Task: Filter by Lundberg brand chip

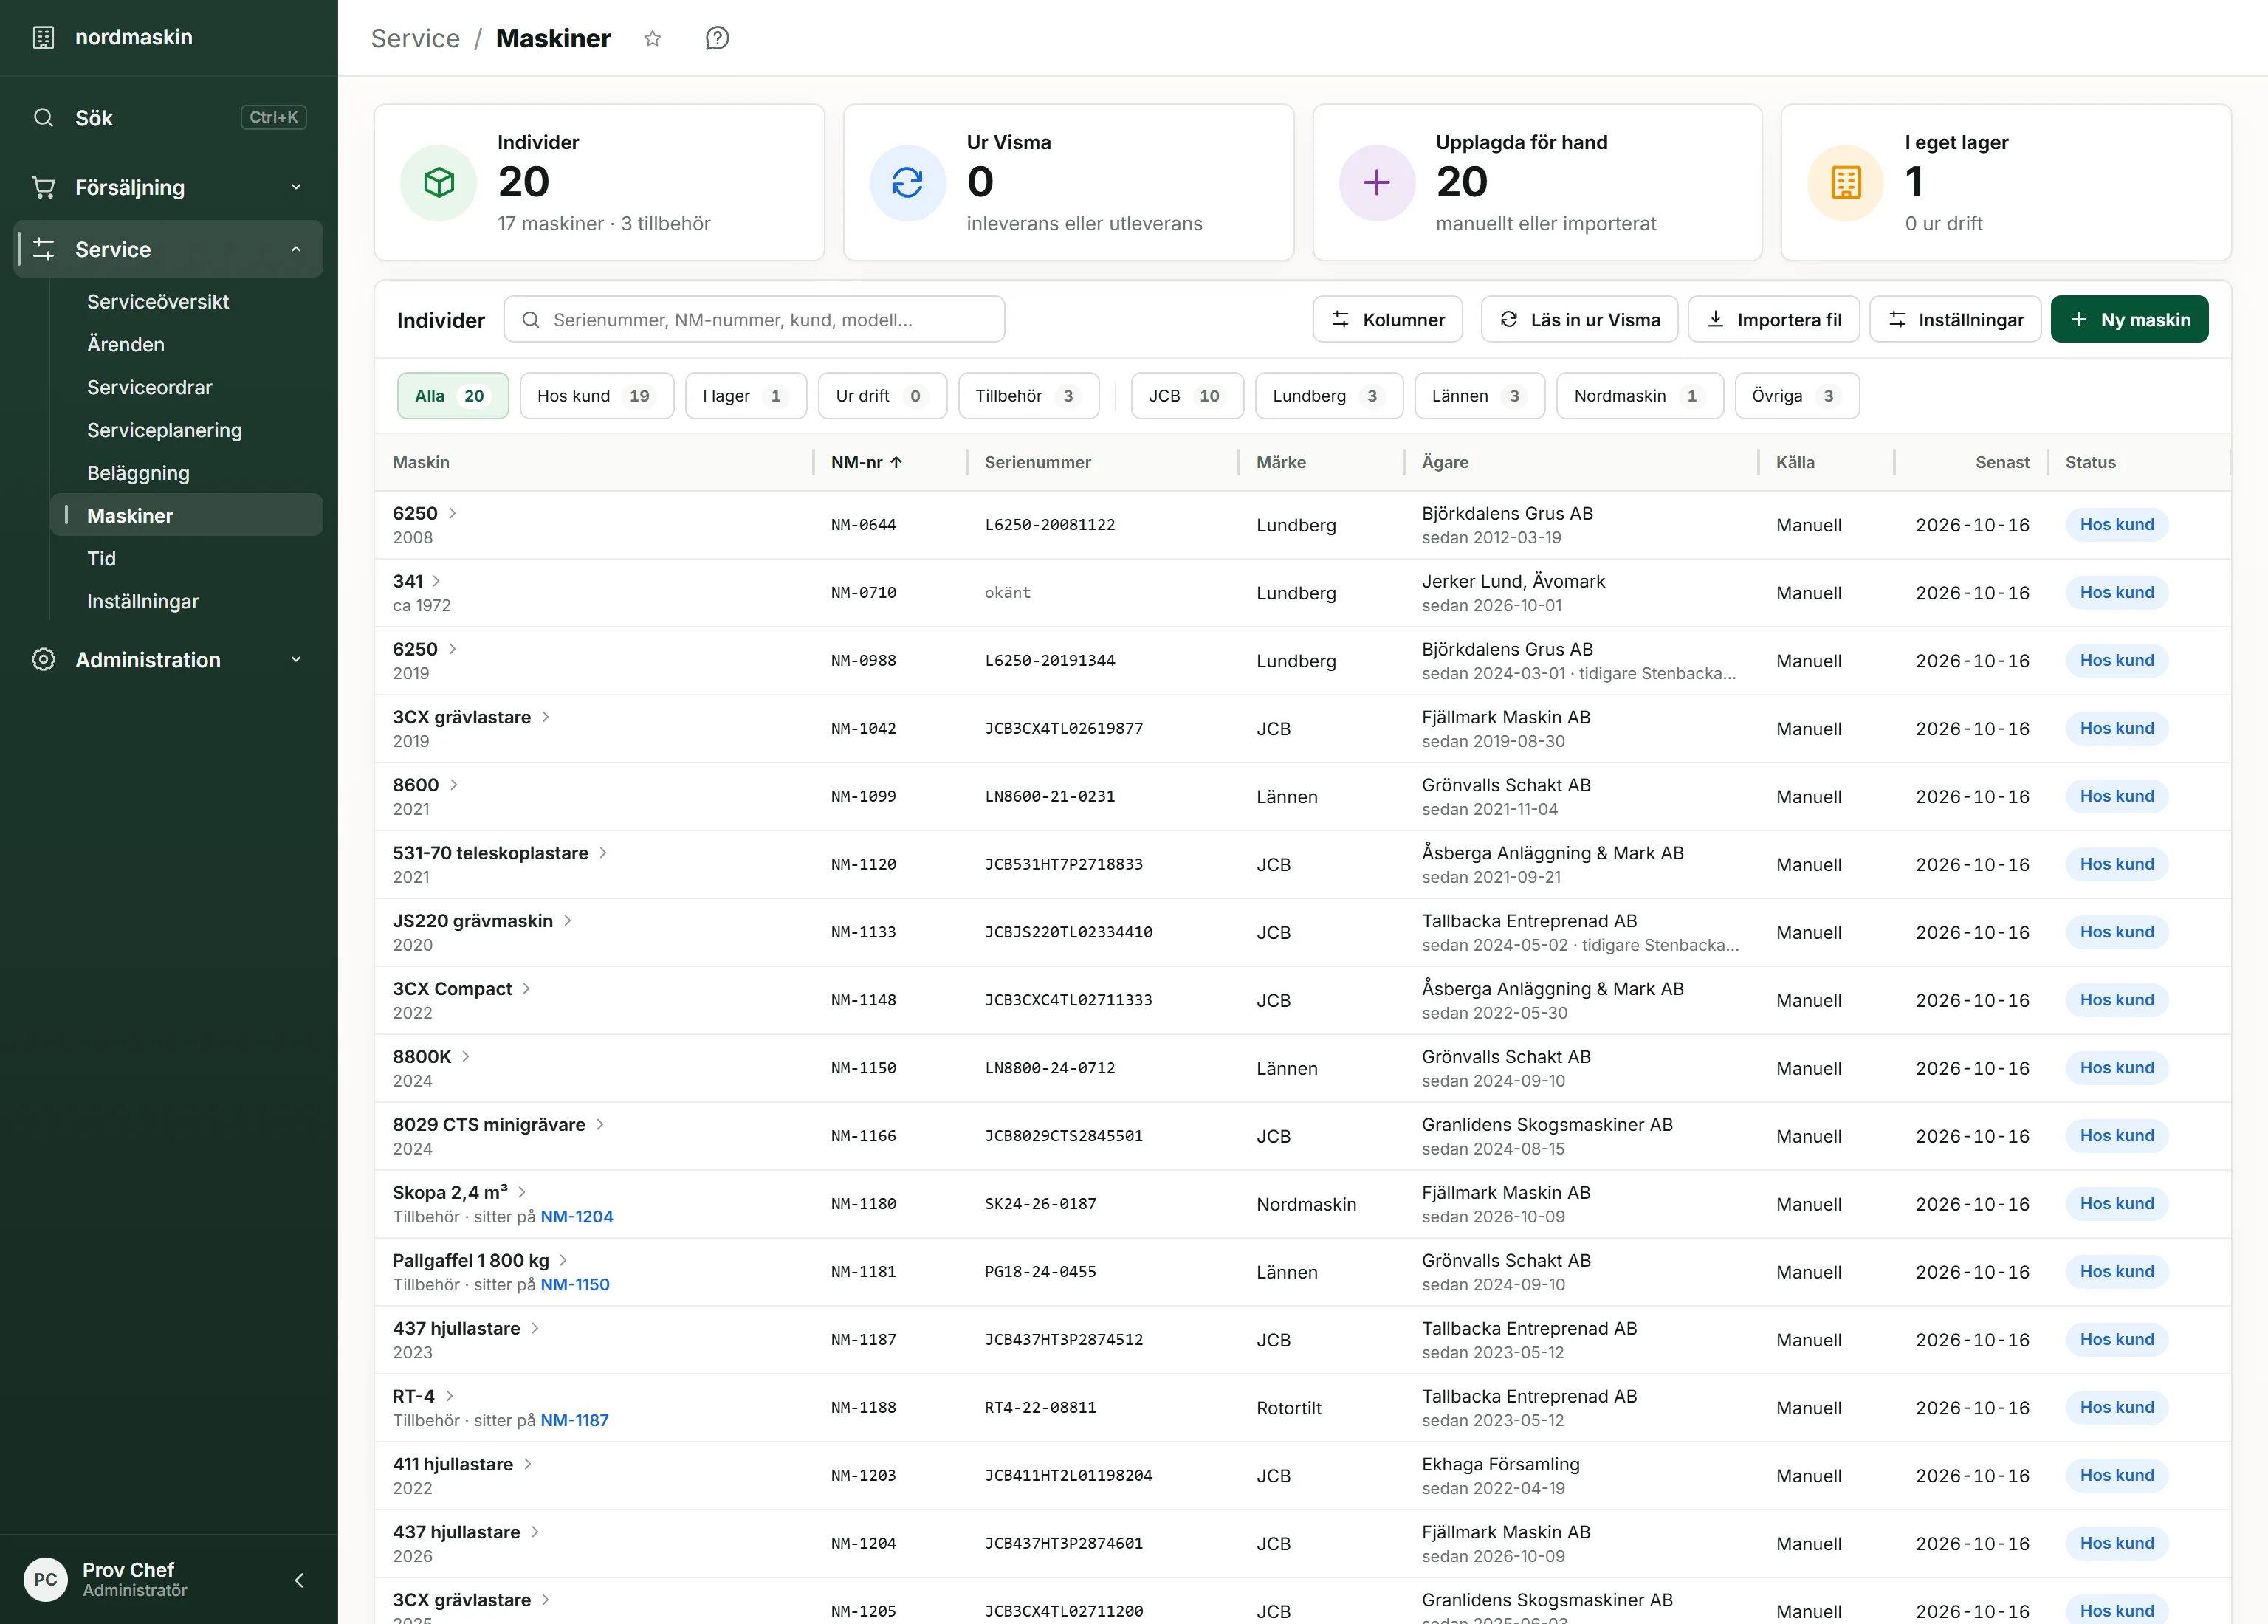Action: (1329, 396)
